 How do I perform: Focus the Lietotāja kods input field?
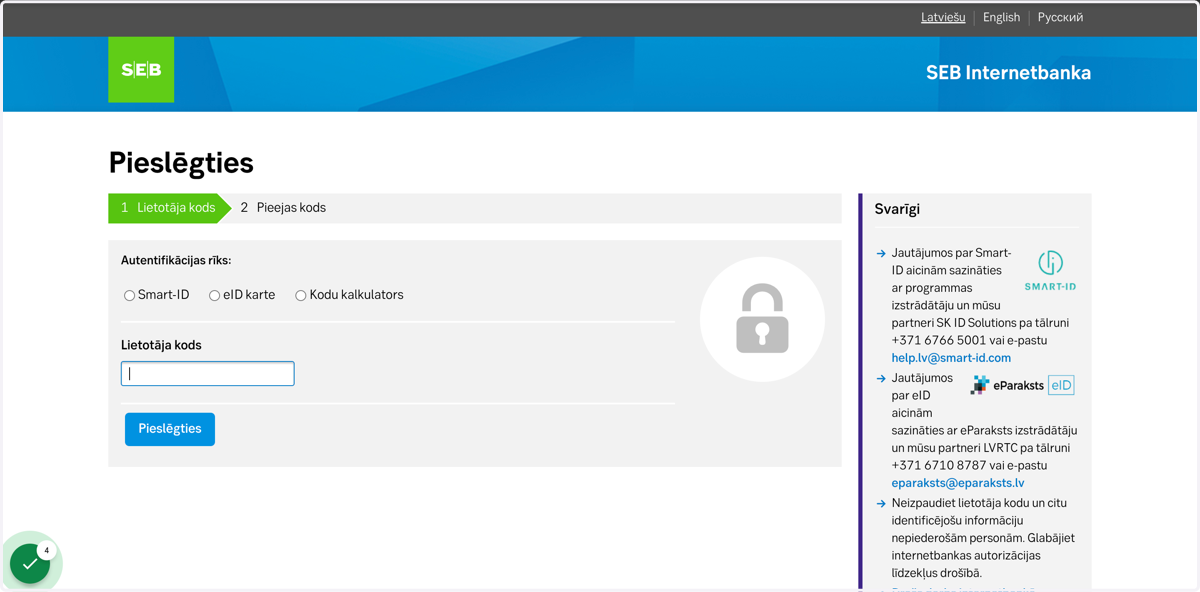(x=208, y=374)
